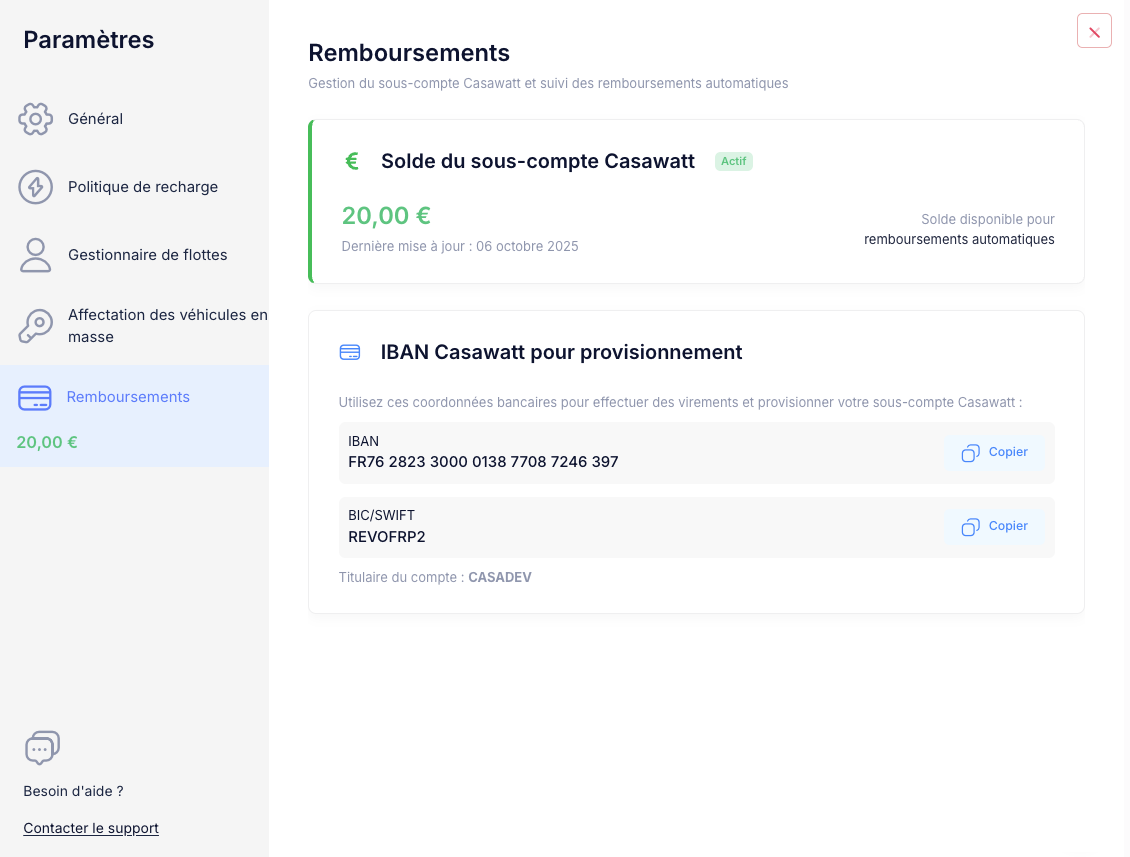Click the blue card icon beside IBAN Casawatt
Image resolution: width=1130 pixels, height=857 pixels.
point(350,352)
